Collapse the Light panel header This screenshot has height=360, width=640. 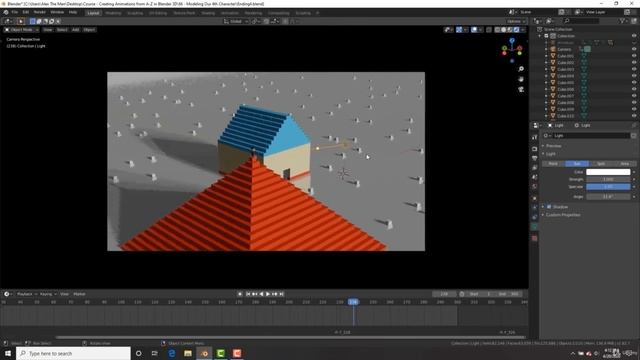(551, 154)
